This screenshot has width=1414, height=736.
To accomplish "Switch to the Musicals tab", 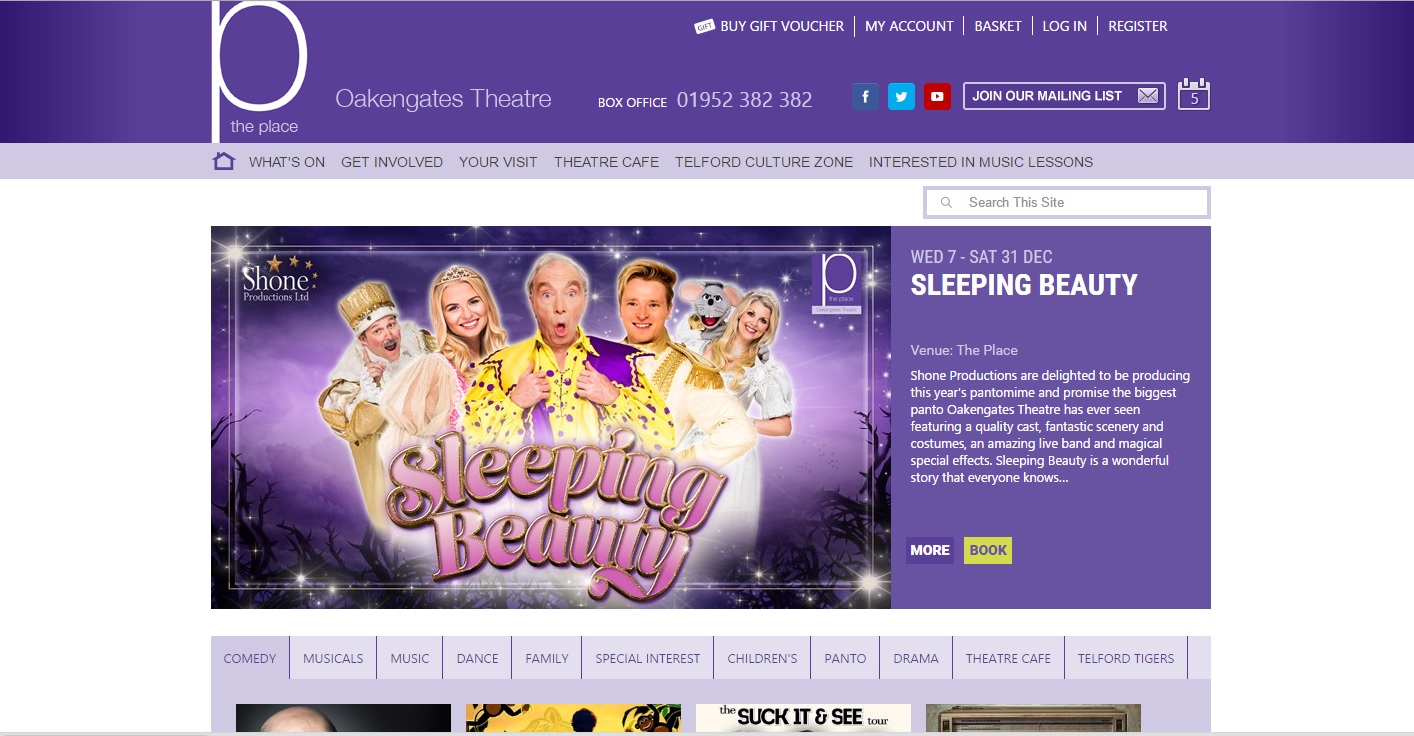I will pyautogui.click(x=333, y=658).
